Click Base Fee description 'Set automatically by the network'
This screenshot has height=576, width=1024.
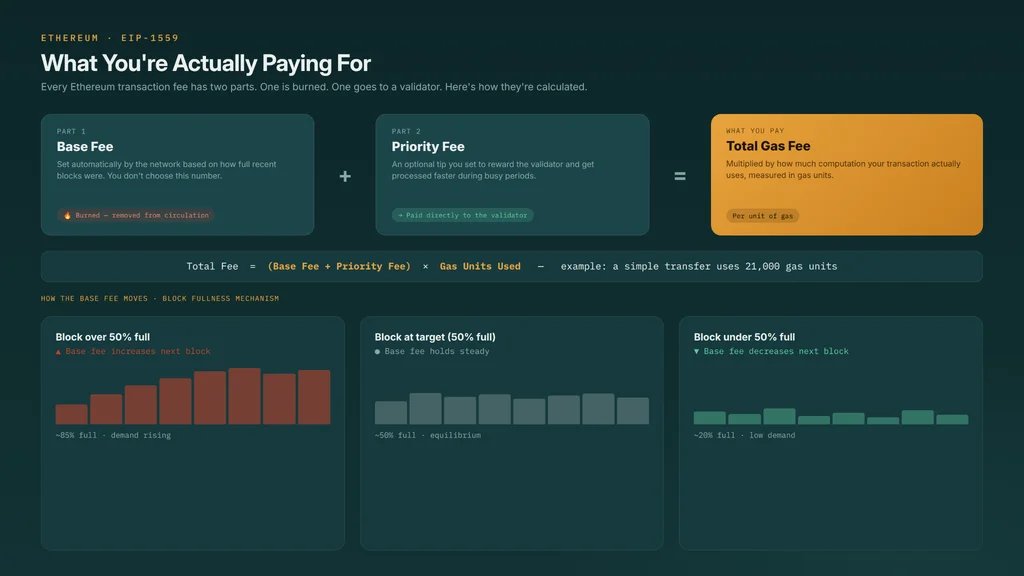[x=167, y=170]
